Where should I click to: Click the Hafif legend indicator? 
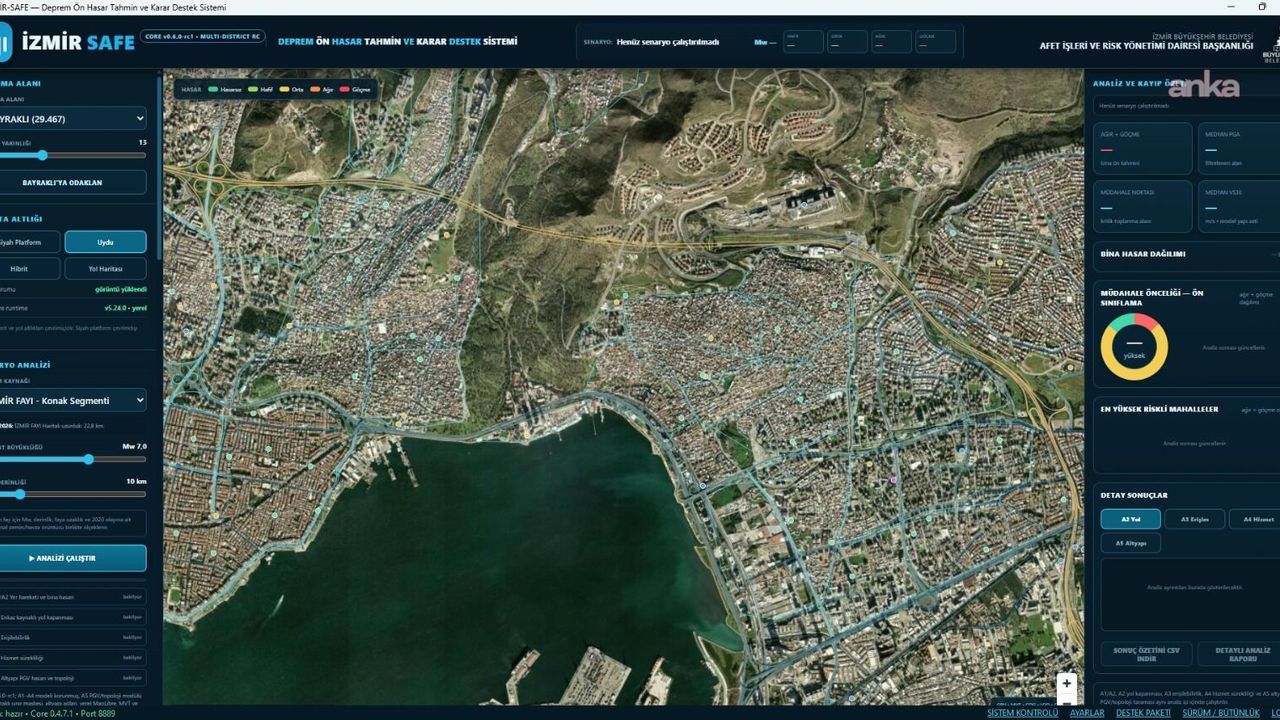[x=254, y=89]
